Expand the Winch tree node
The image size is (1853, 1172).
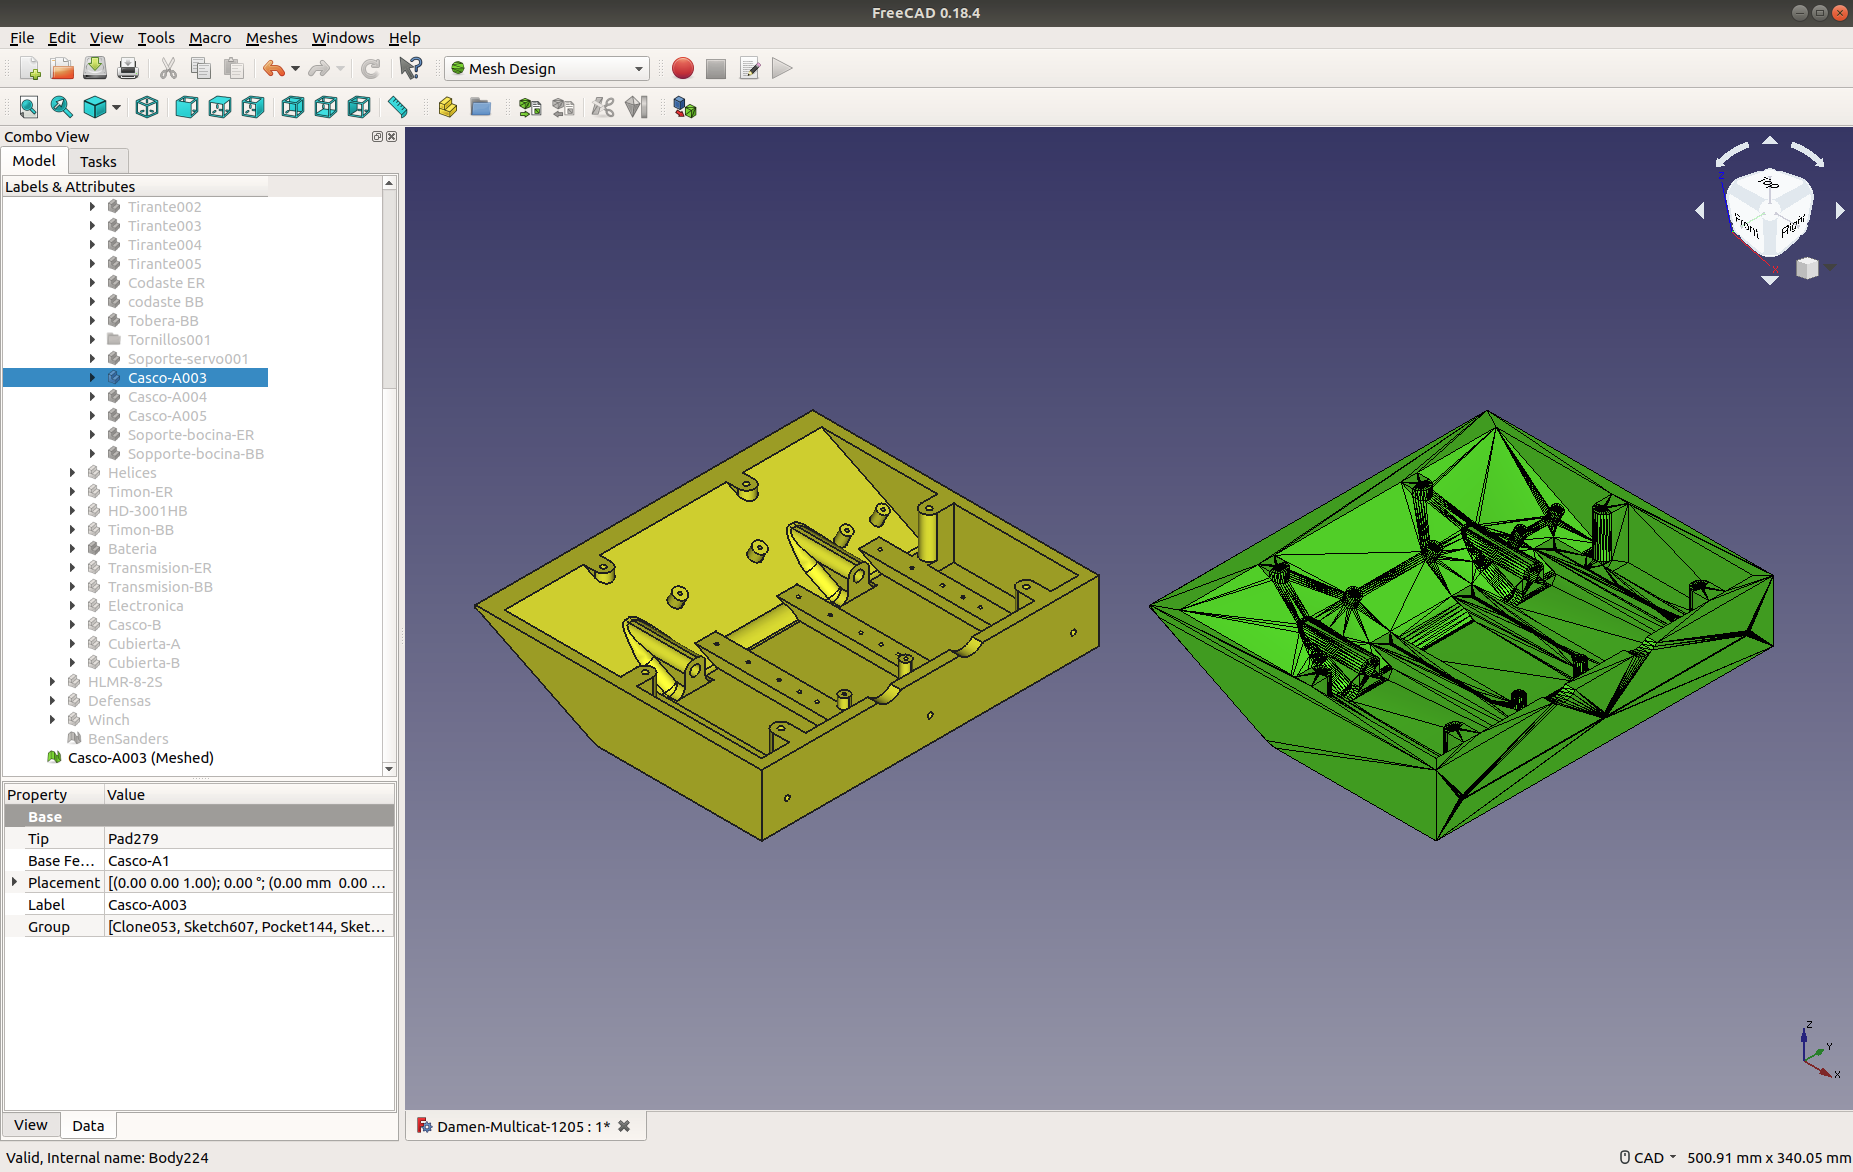point(52,720)
